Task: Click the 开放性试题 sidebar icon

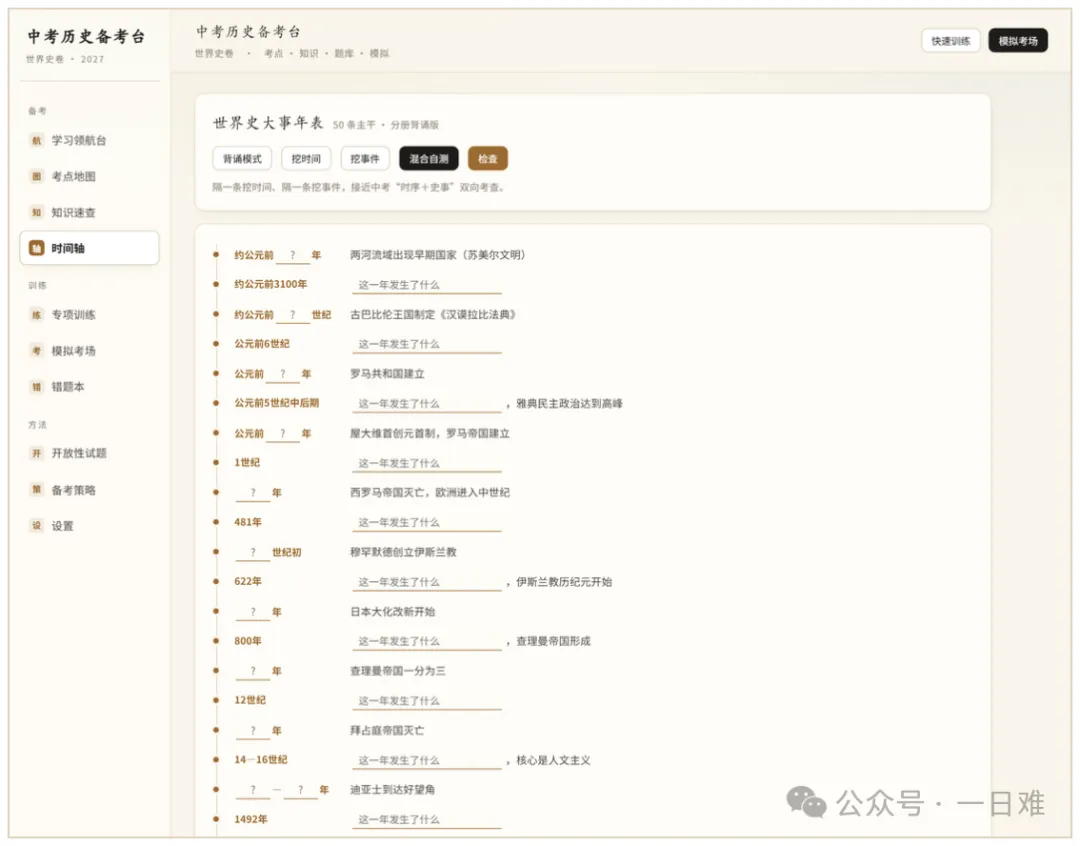Action: click(37, 453)
